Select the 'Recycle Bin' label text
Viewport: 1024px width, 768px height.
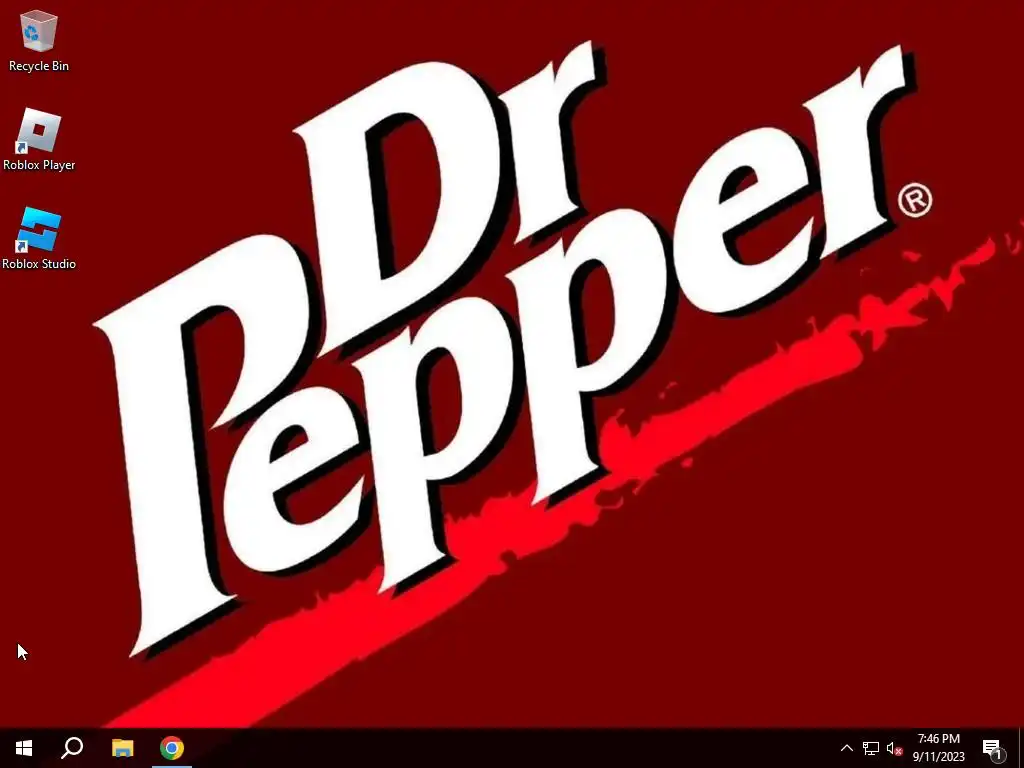[x=39, y=66]
